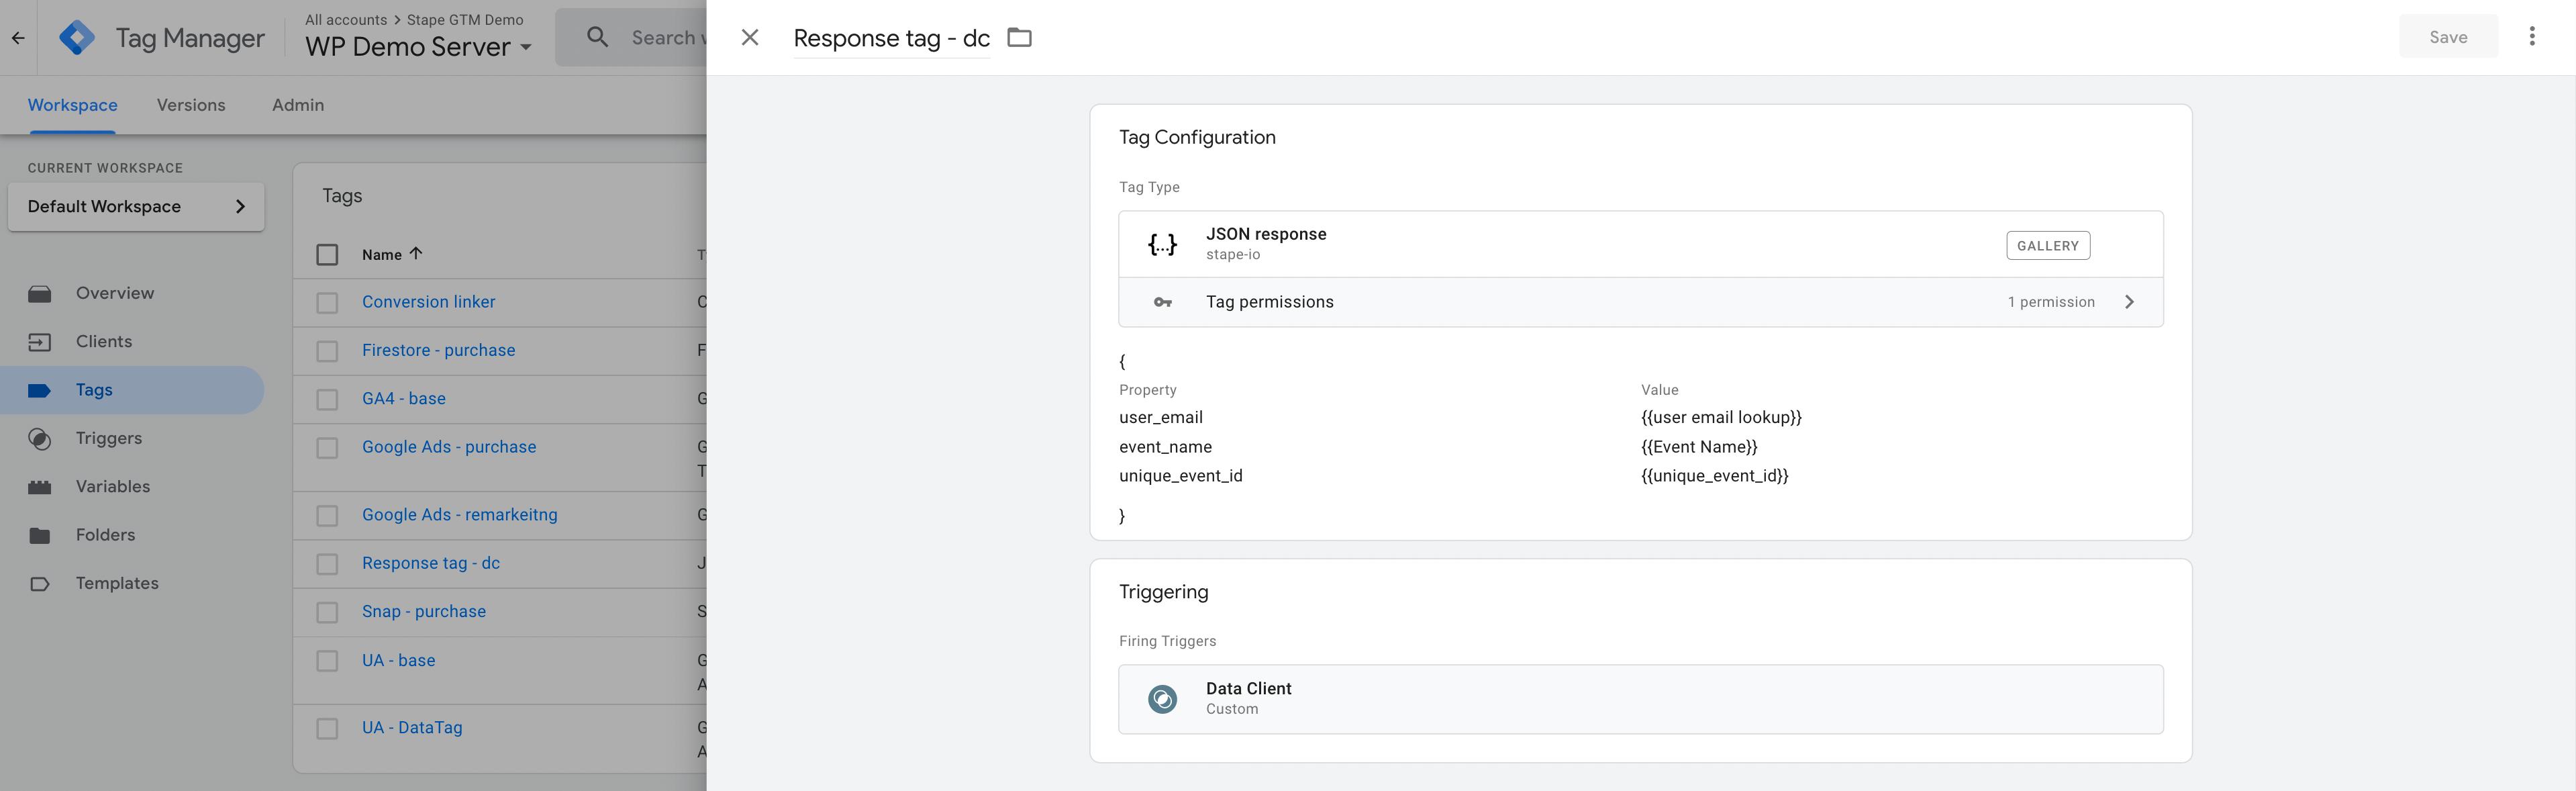
Task: Click the folder icon next to tag name
Action: 1019,37
